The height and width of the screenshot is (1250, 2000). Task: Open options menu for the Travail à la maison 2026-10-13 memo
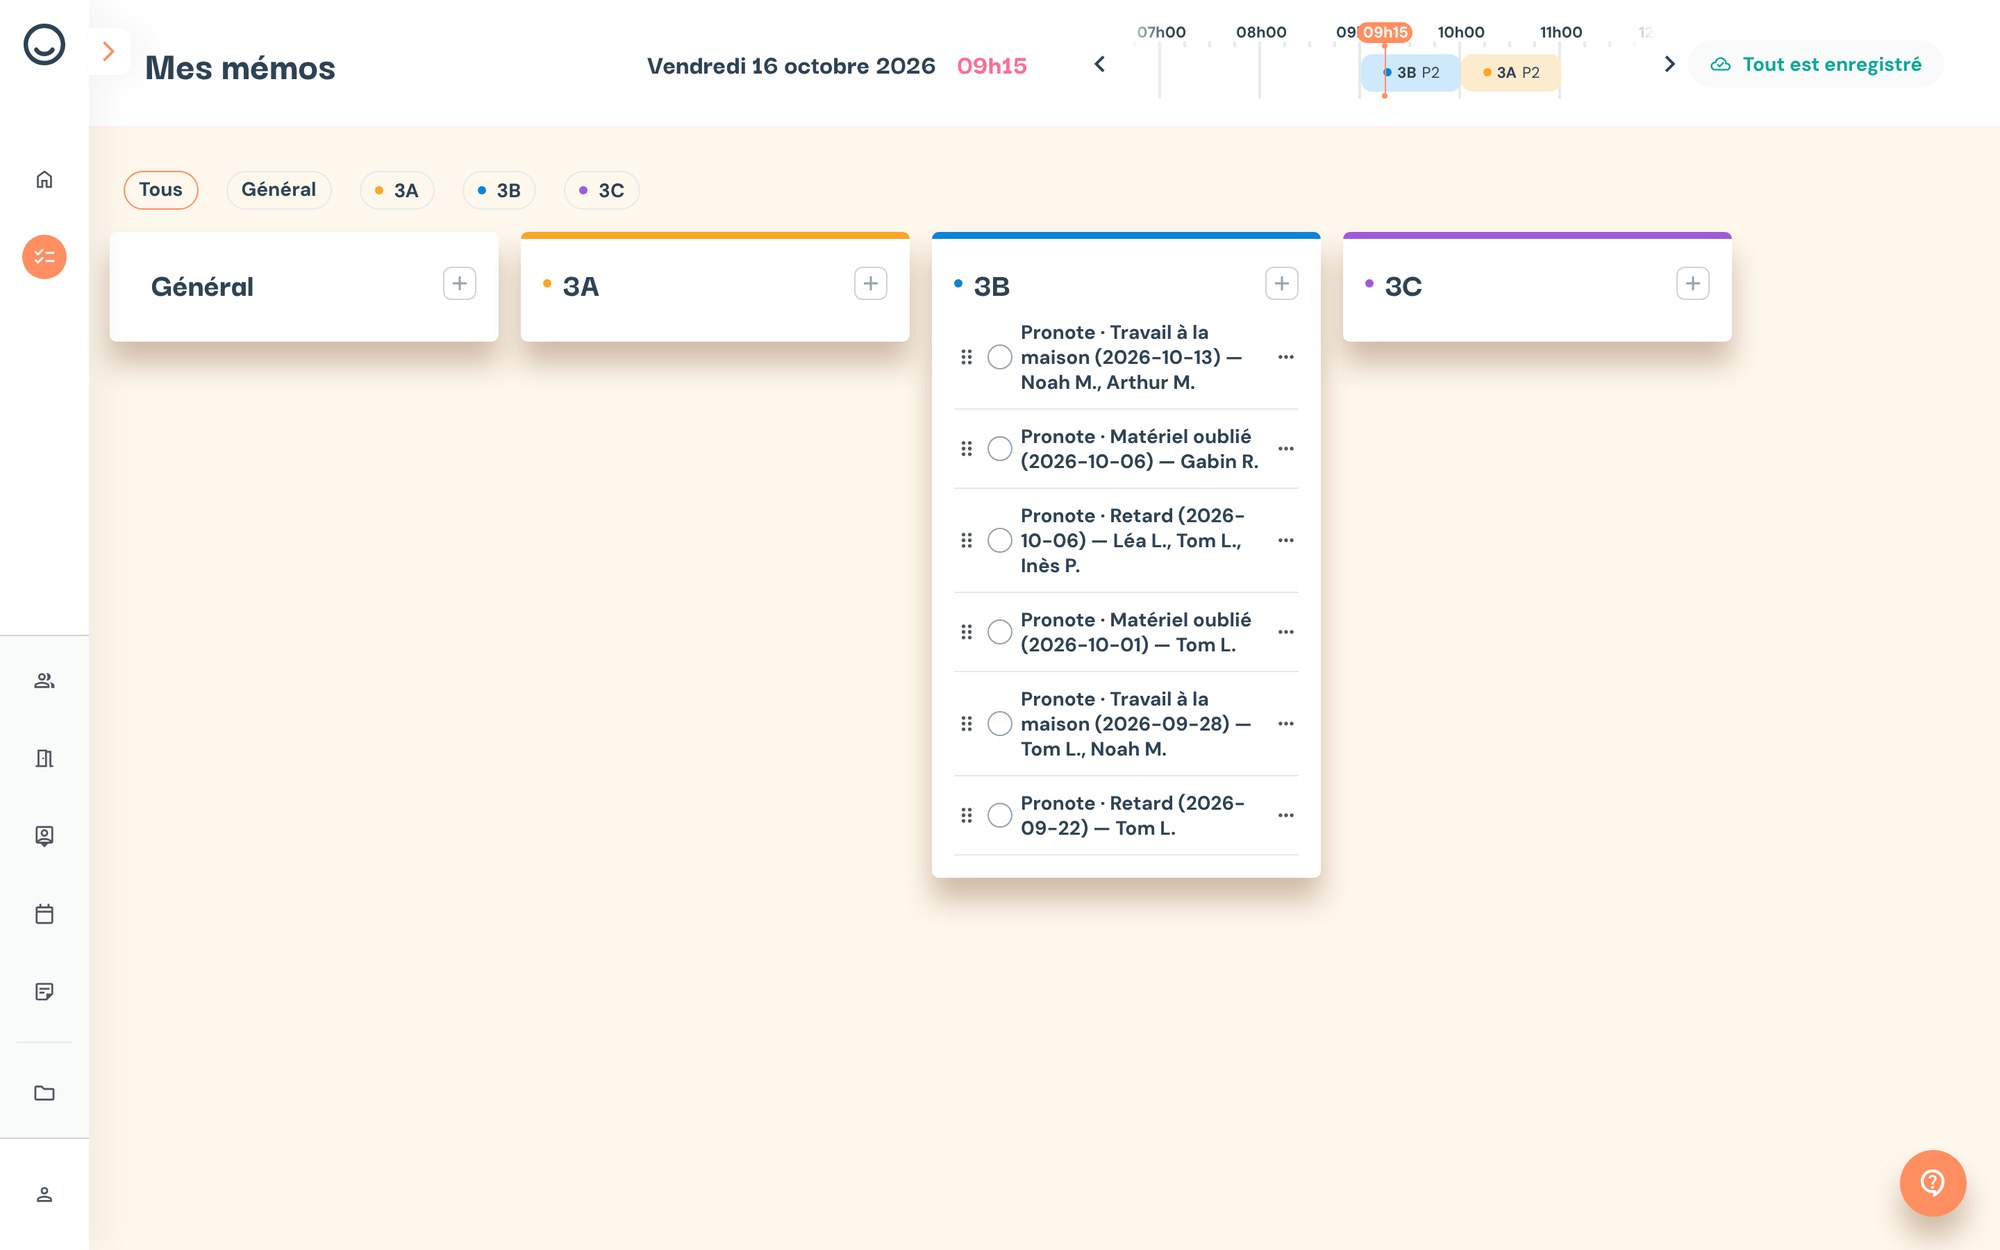tap(1285, 357)
